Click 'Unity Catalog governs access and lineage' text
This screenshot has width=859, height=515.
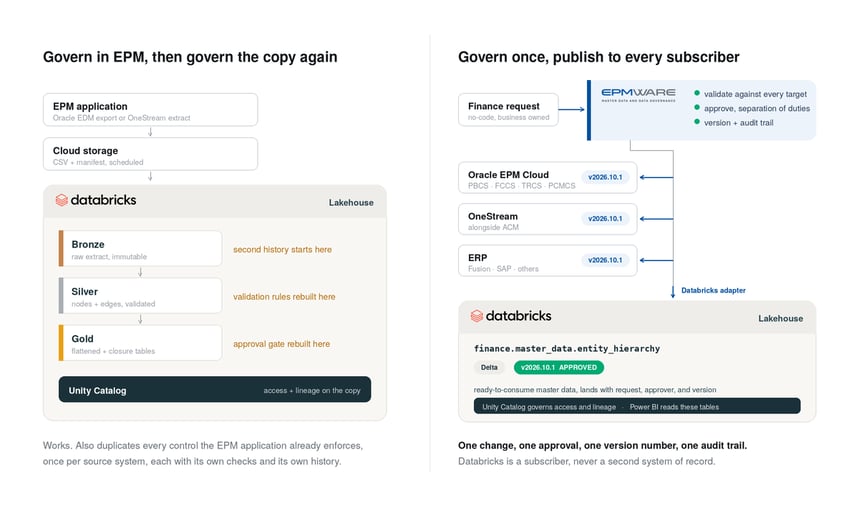tap(549, 407)
